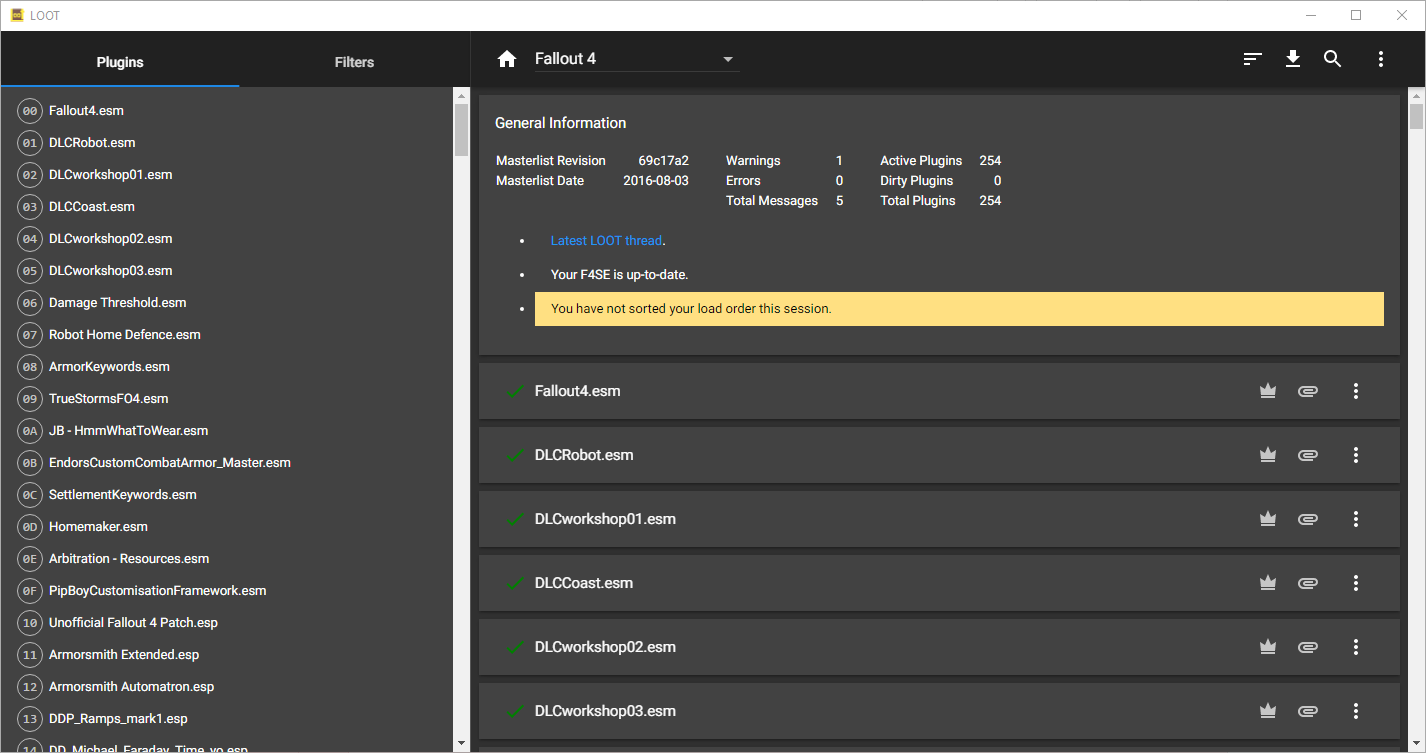Click the paperclip icon on DLCworkshop03.esm card
The image size is (1426, 753).
pos(1307,711)
